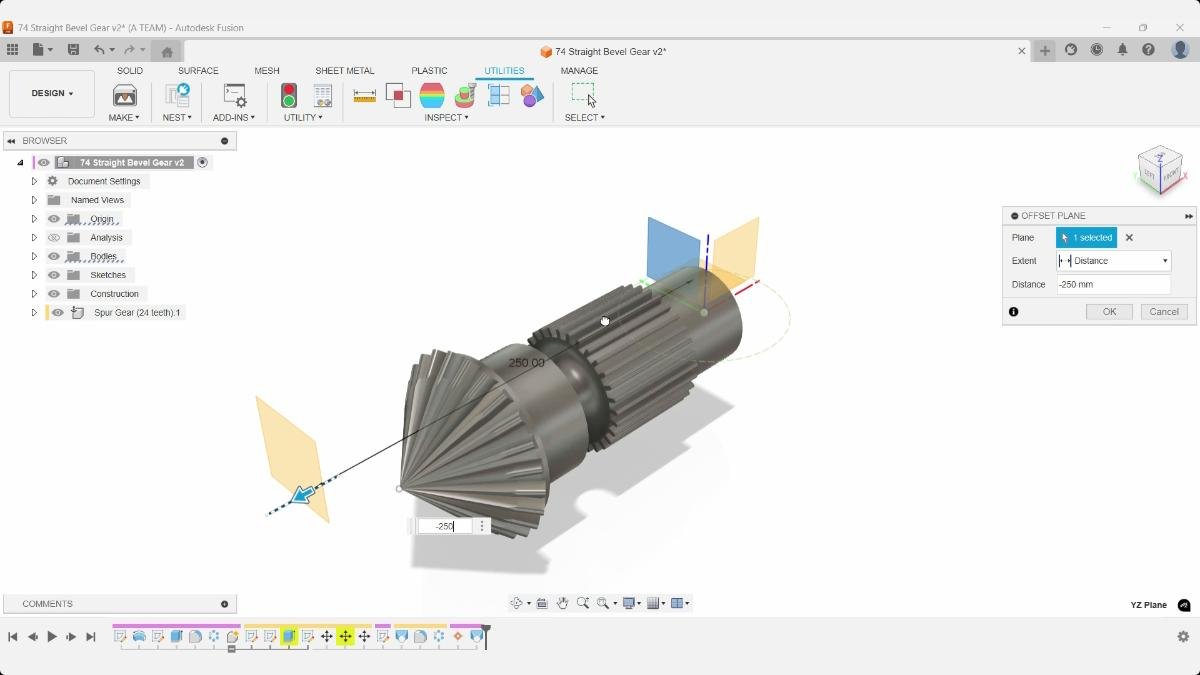The width and height of the screenshot is (1200, 675).
Task: Switch to the MESH tab
Action: (267, 71)
